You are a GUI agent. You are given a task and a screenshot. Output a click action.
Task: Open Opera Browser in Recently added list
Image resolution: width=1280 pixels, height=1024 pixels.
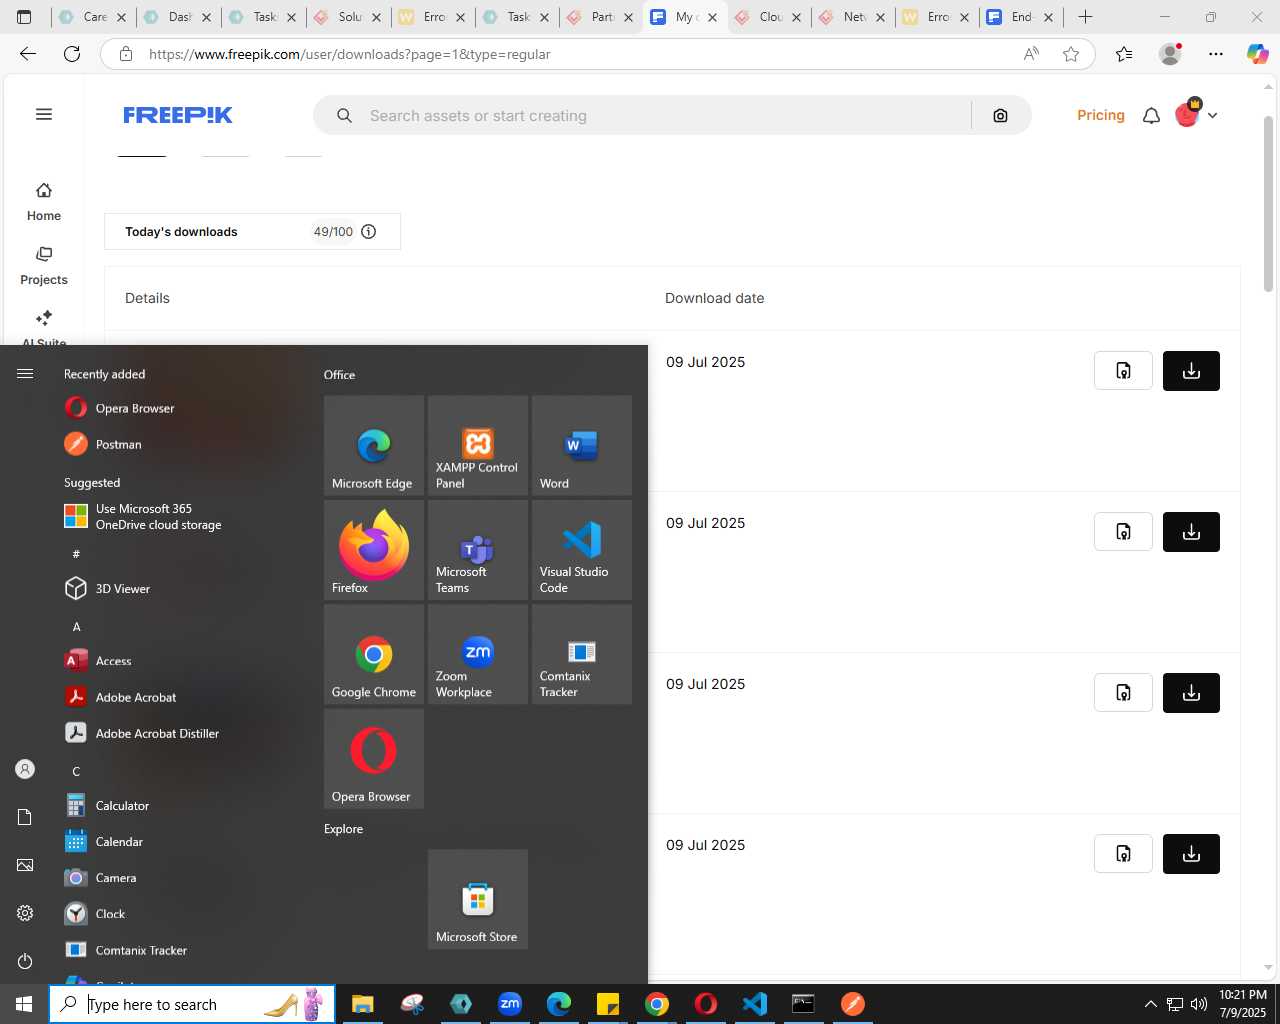[x=180, y=408]
